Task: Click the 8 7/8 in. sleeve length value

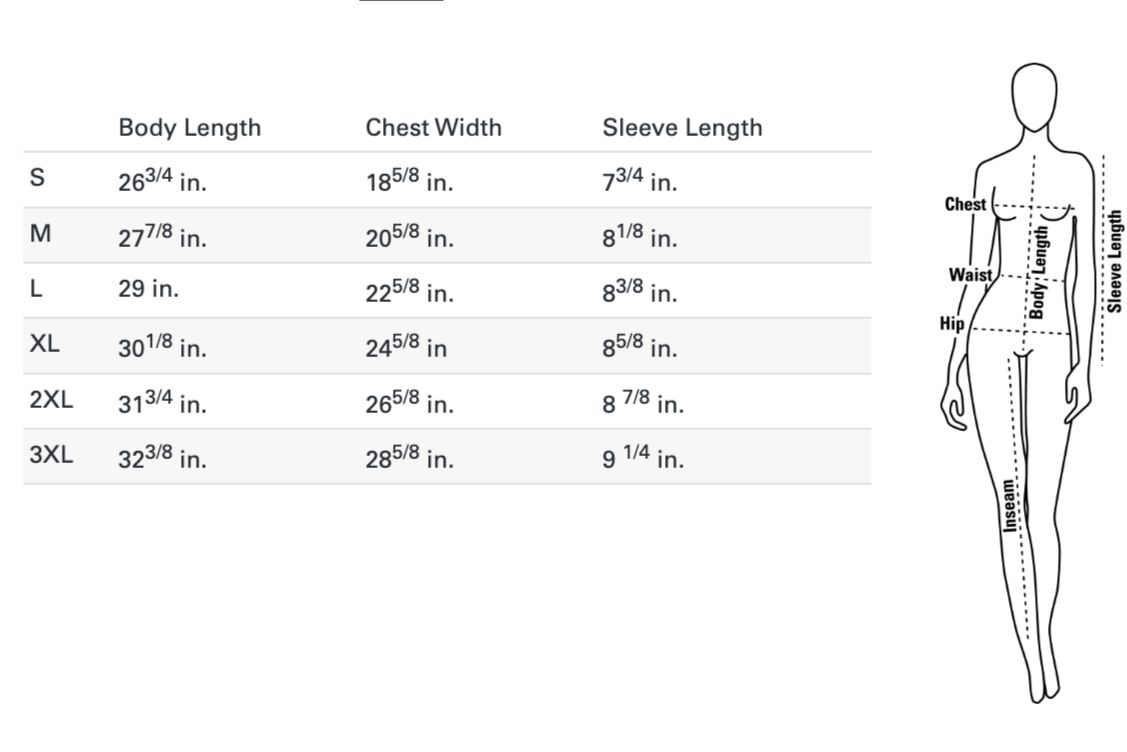Action: [x=643, y=402]
